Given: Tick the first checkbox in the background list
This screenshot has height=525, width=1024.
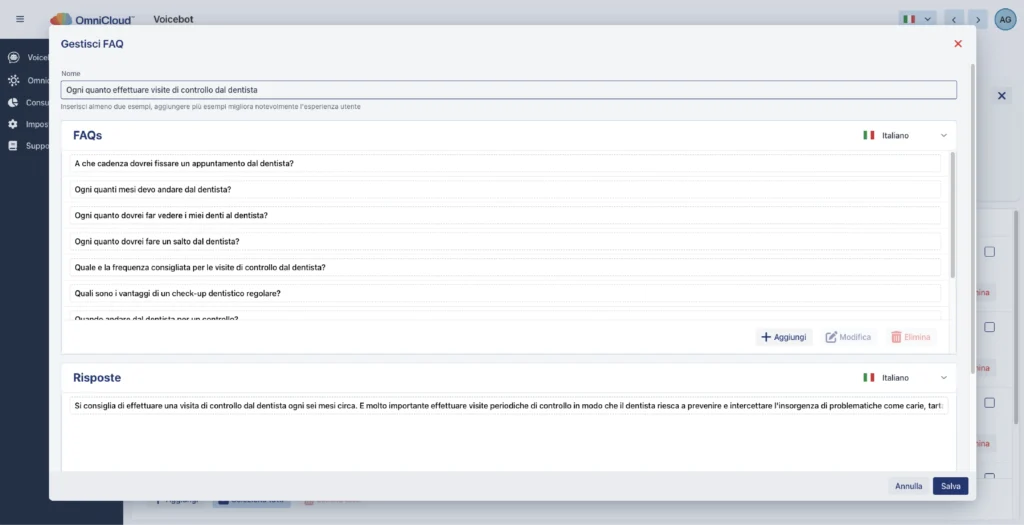Looking at the screenshot, I should 989,252.
